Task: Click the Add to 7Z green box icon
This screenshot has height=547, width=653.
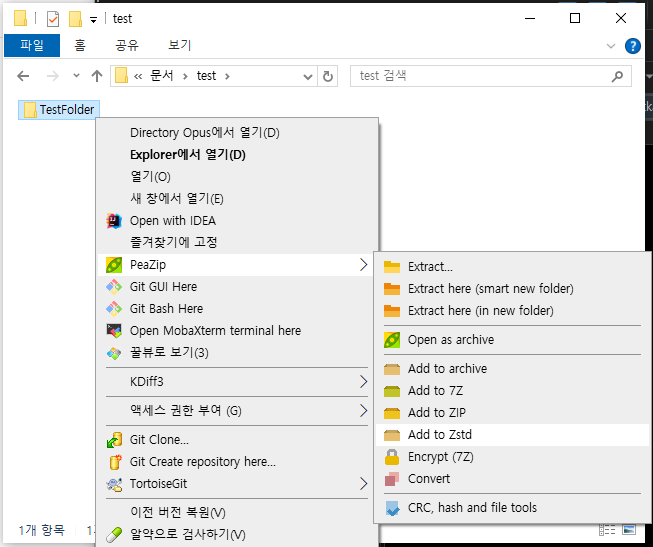Action: pos(392,391)
